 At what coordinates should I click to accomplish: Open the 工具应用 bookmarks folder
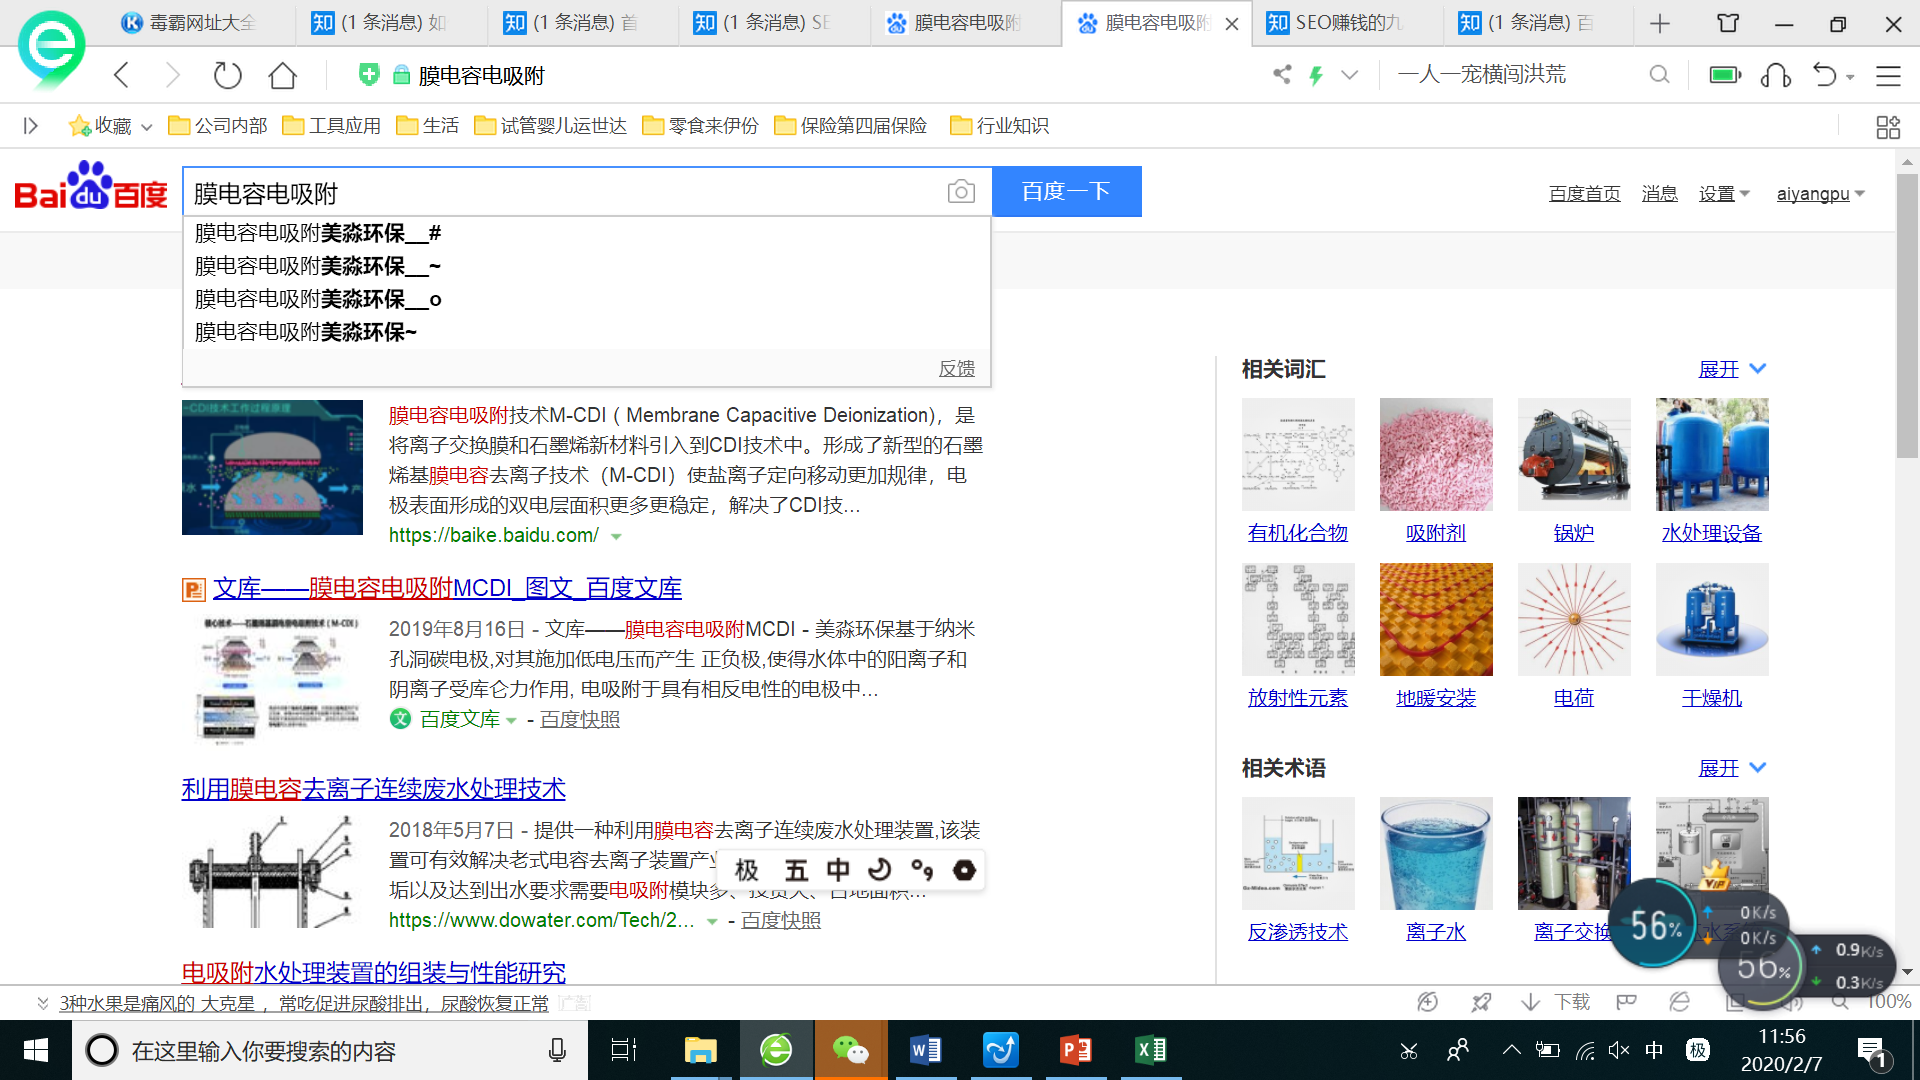pyautogui.click(x=332, y=126)
